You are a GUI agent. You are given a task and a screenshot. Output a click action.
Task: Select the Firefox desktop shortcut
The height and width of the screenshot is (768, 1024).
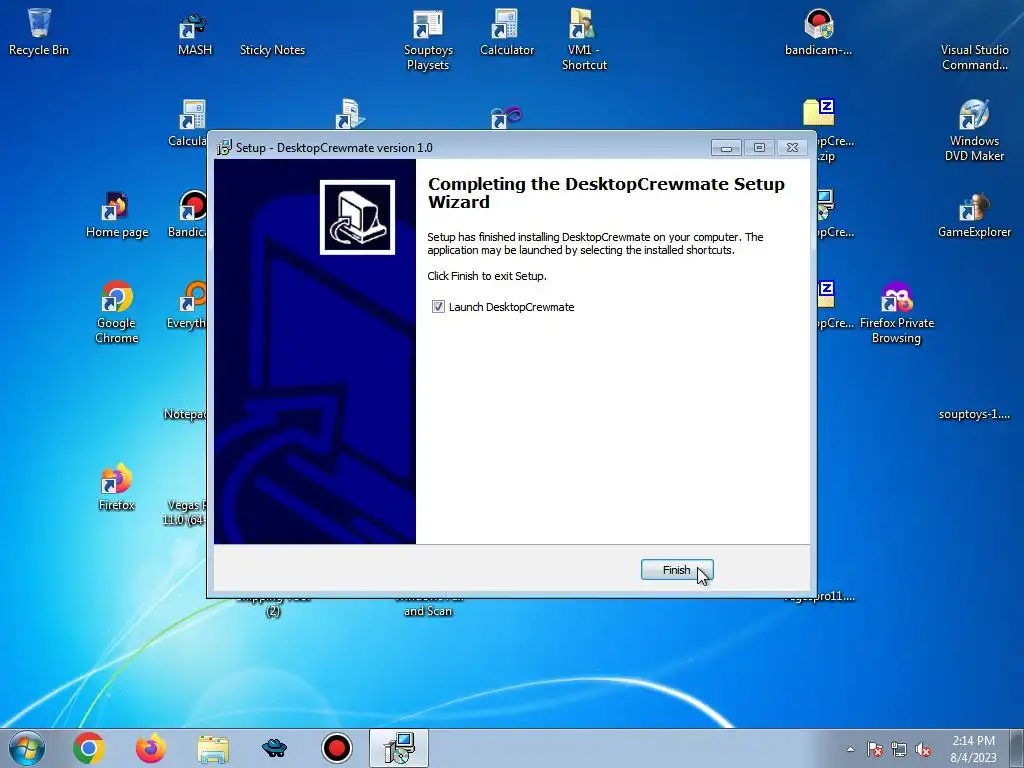pos(117,487)
